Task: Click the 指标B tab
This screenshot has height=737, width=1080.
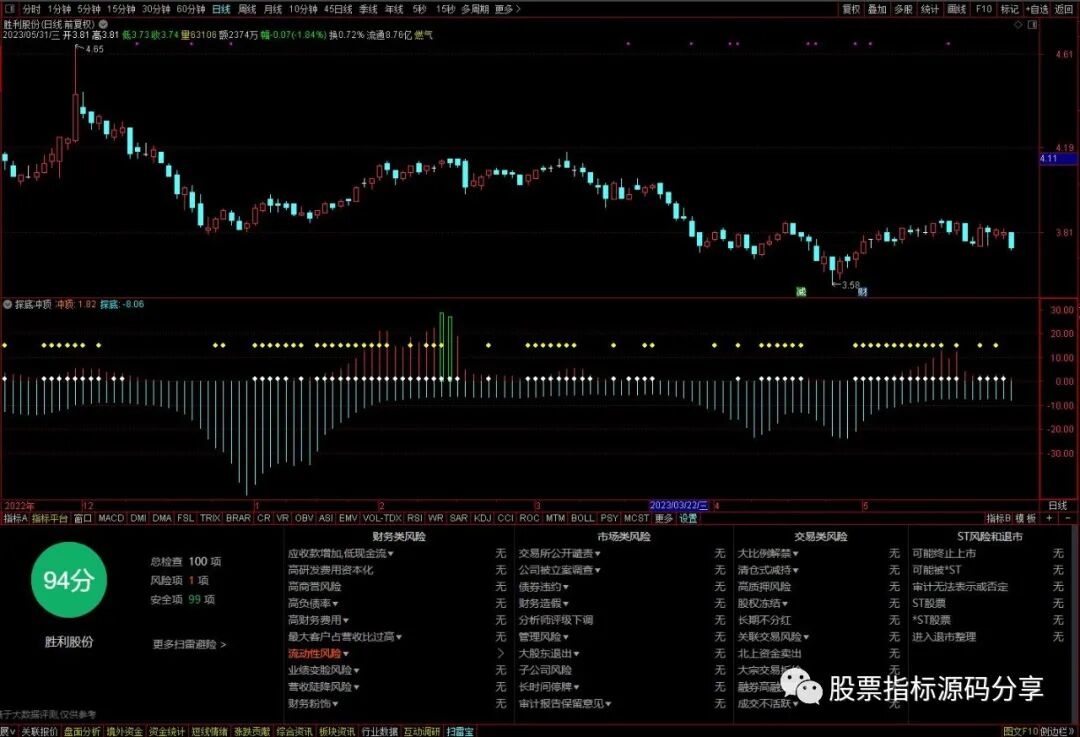Action: click(998, 518)
